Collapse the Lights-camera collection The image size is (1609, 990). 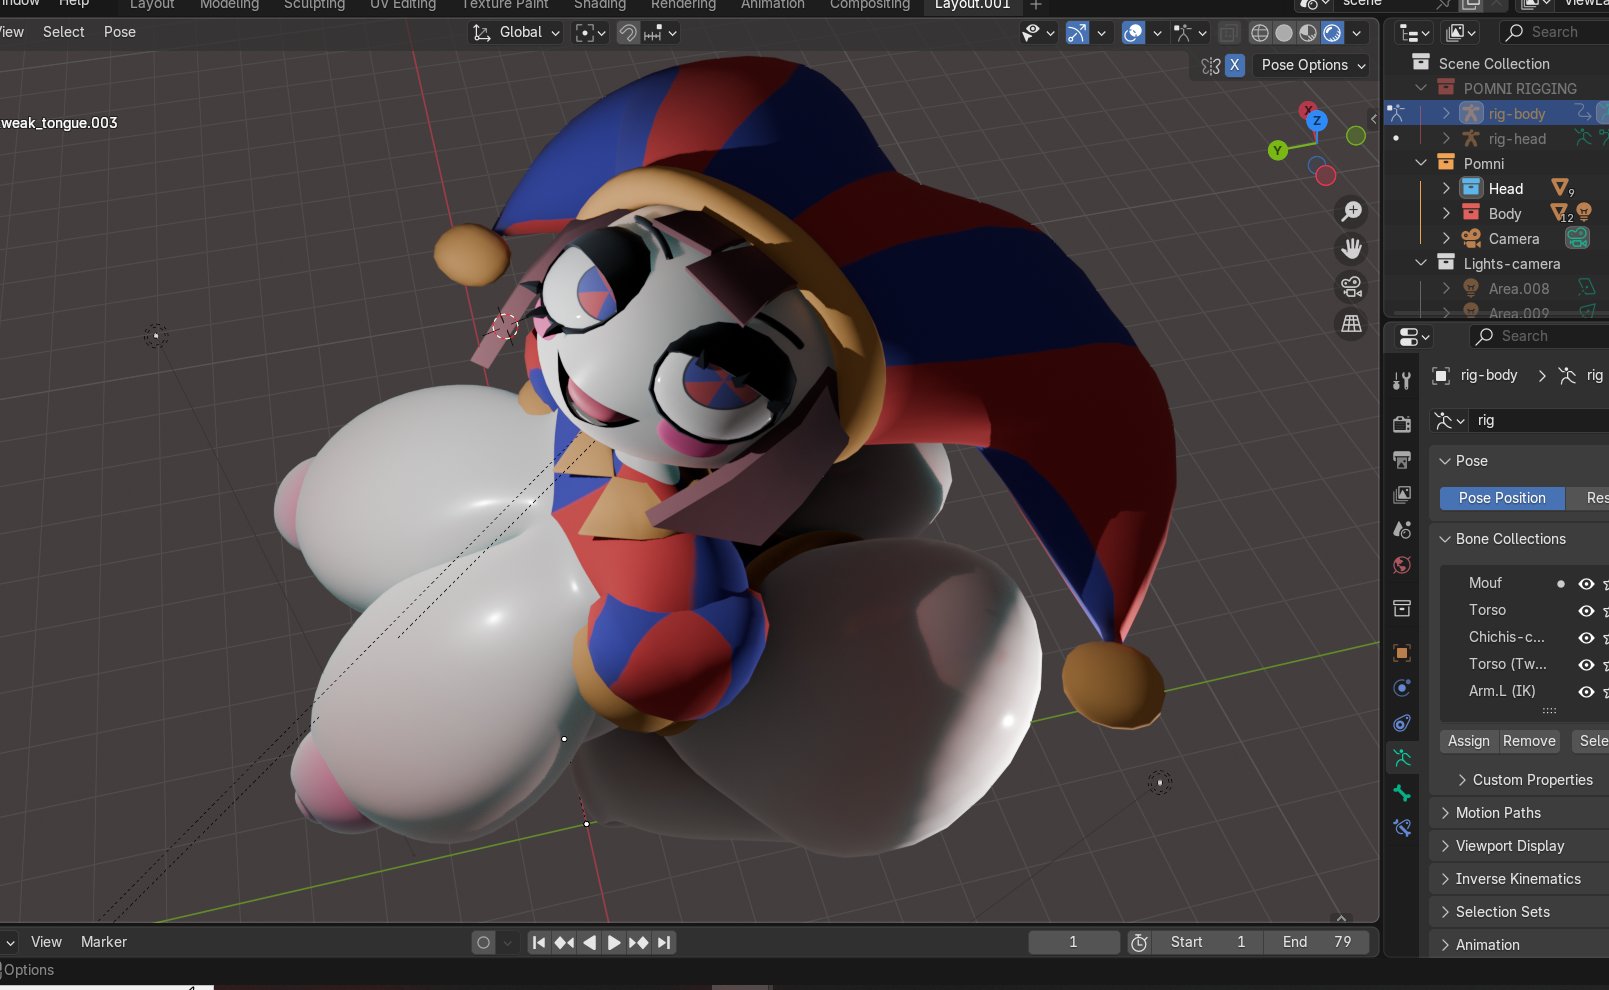coord(1421,263)
